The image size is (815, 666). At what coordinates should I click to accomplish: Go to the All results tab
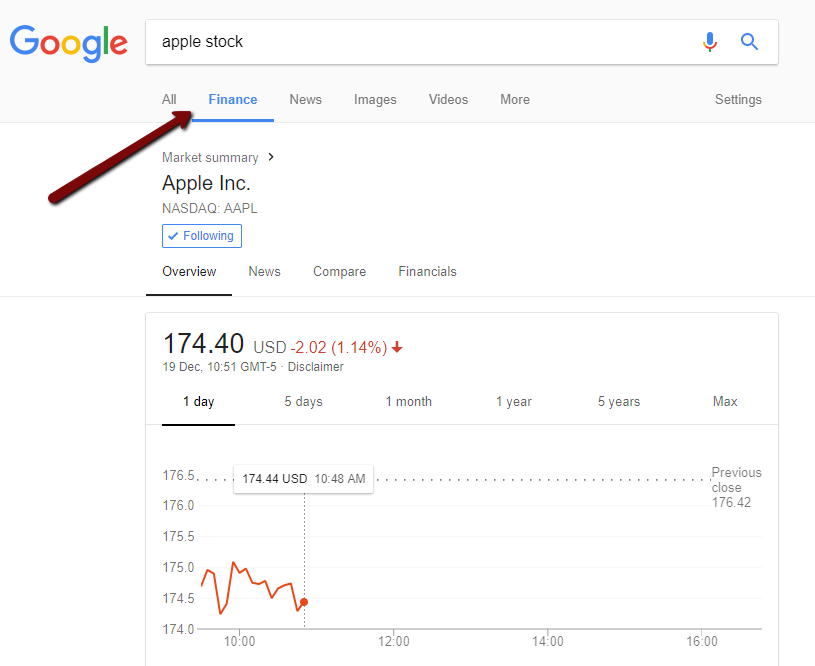169,99
